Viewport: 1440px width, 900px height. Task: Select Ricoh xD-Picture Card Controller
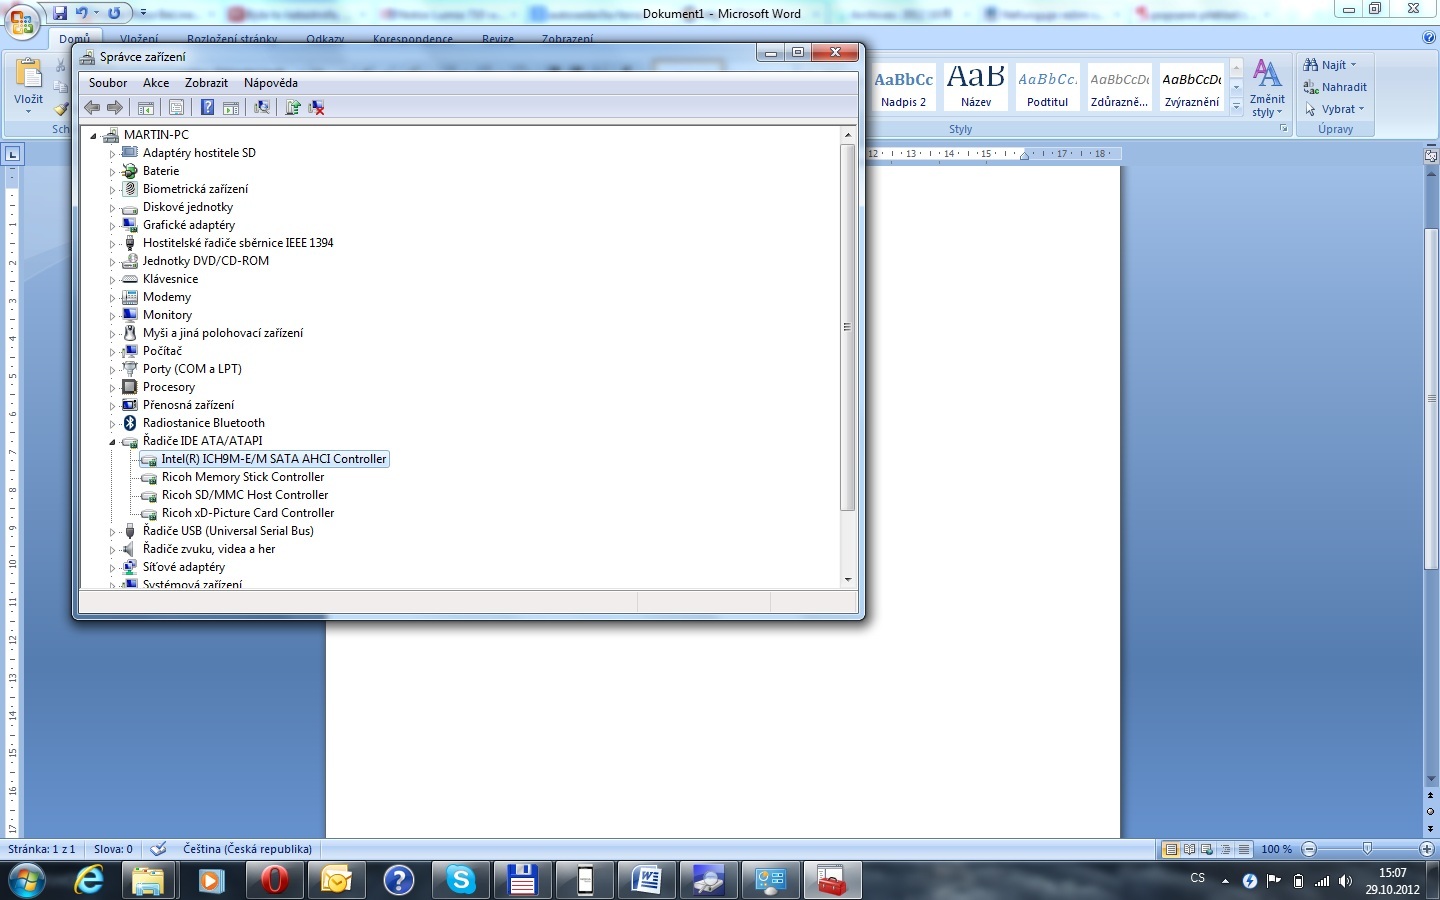coord(248,513)
